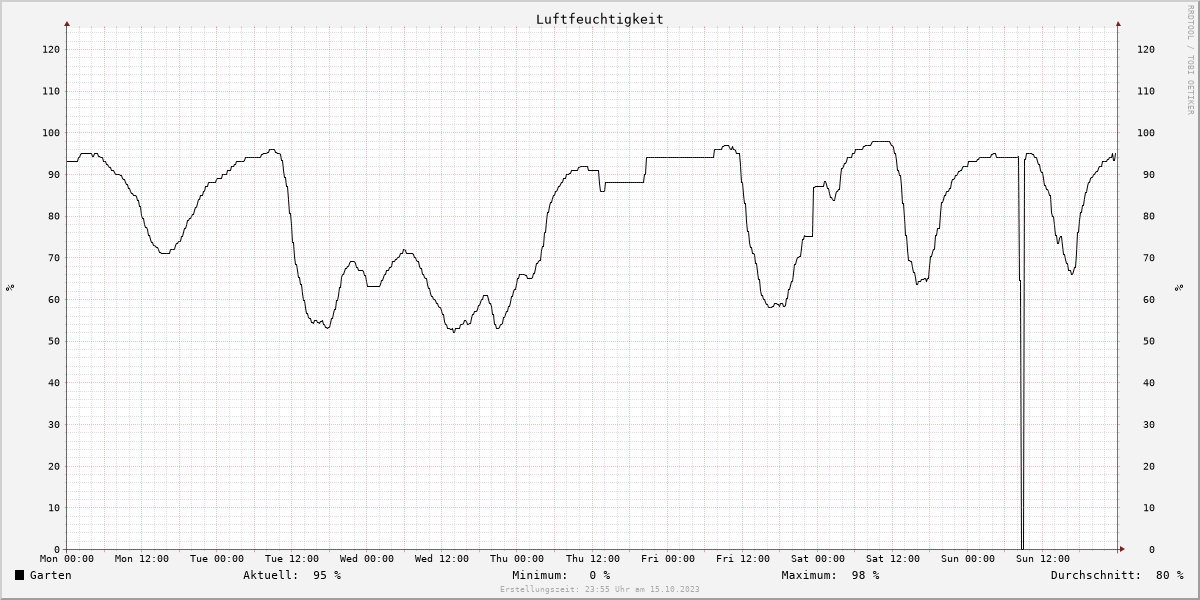Image resolution: width=1200 pixels, height=600 pixels.
Task: Click the "Aktuell: 95 %" value
Action: click(292, 575)
